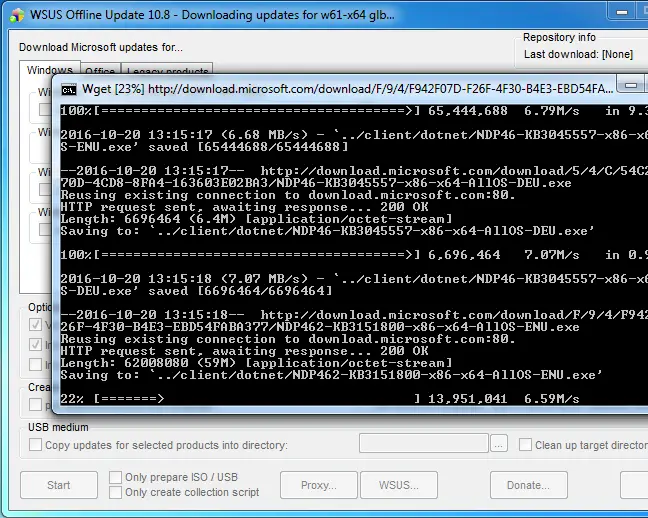Toggle Clean up target directory checkbox
The width and height of the screenshot is (648, 518).
coord(525,445)
